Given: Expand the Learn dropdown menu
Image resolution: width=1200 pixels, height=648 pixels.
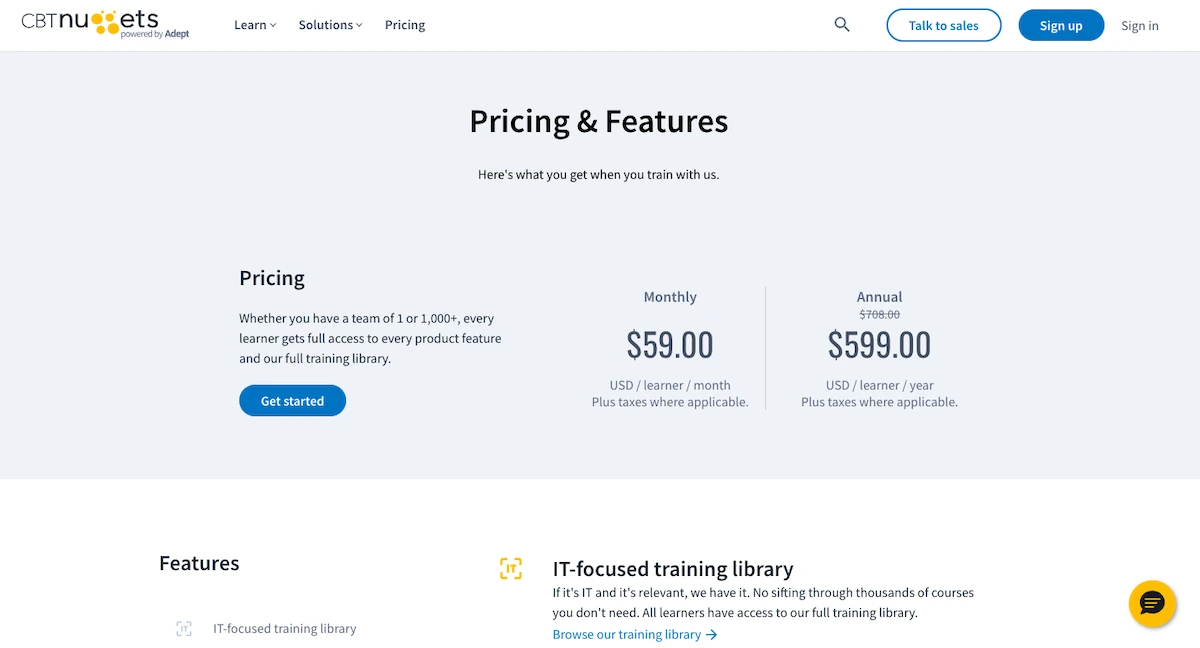Looking at the screenshot, I should click(255, 25).
